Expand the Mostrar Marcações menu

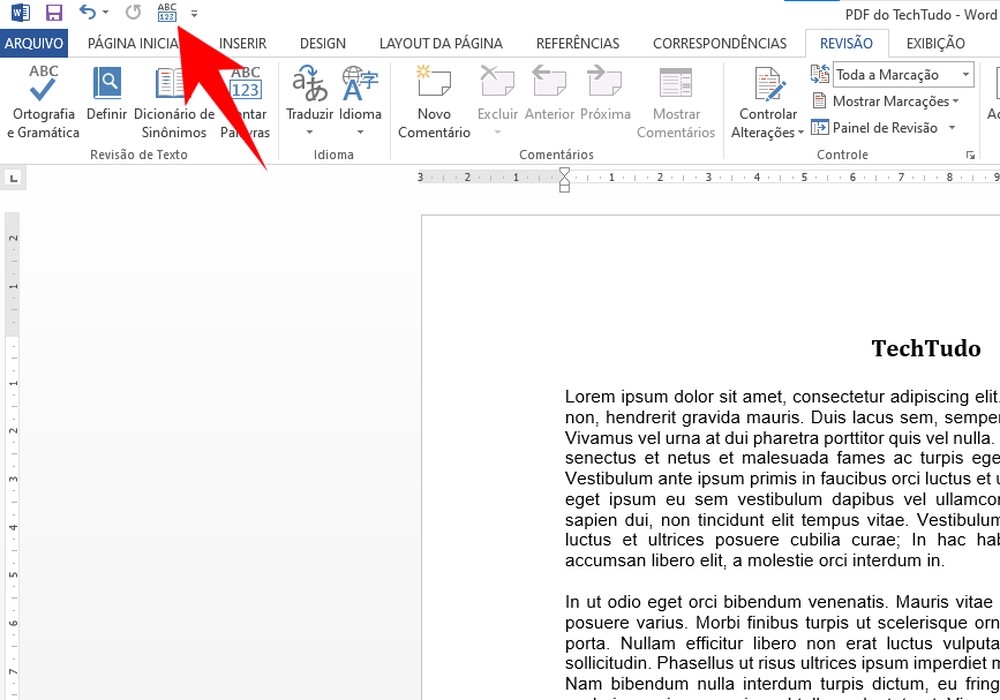tap(888, 101)
